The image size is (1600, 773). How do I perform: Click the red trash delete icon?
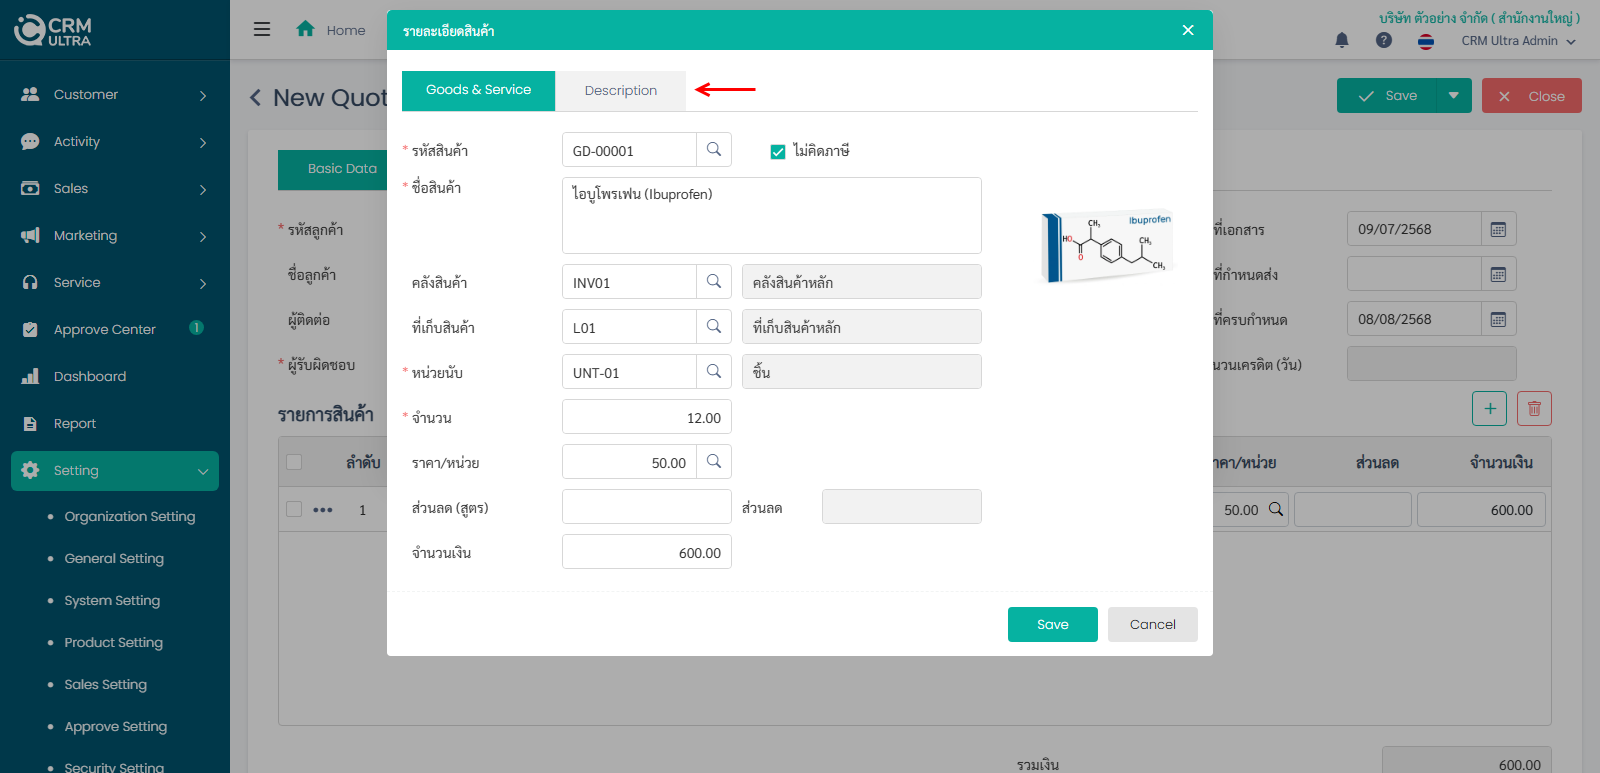[x=1534, y=408]
